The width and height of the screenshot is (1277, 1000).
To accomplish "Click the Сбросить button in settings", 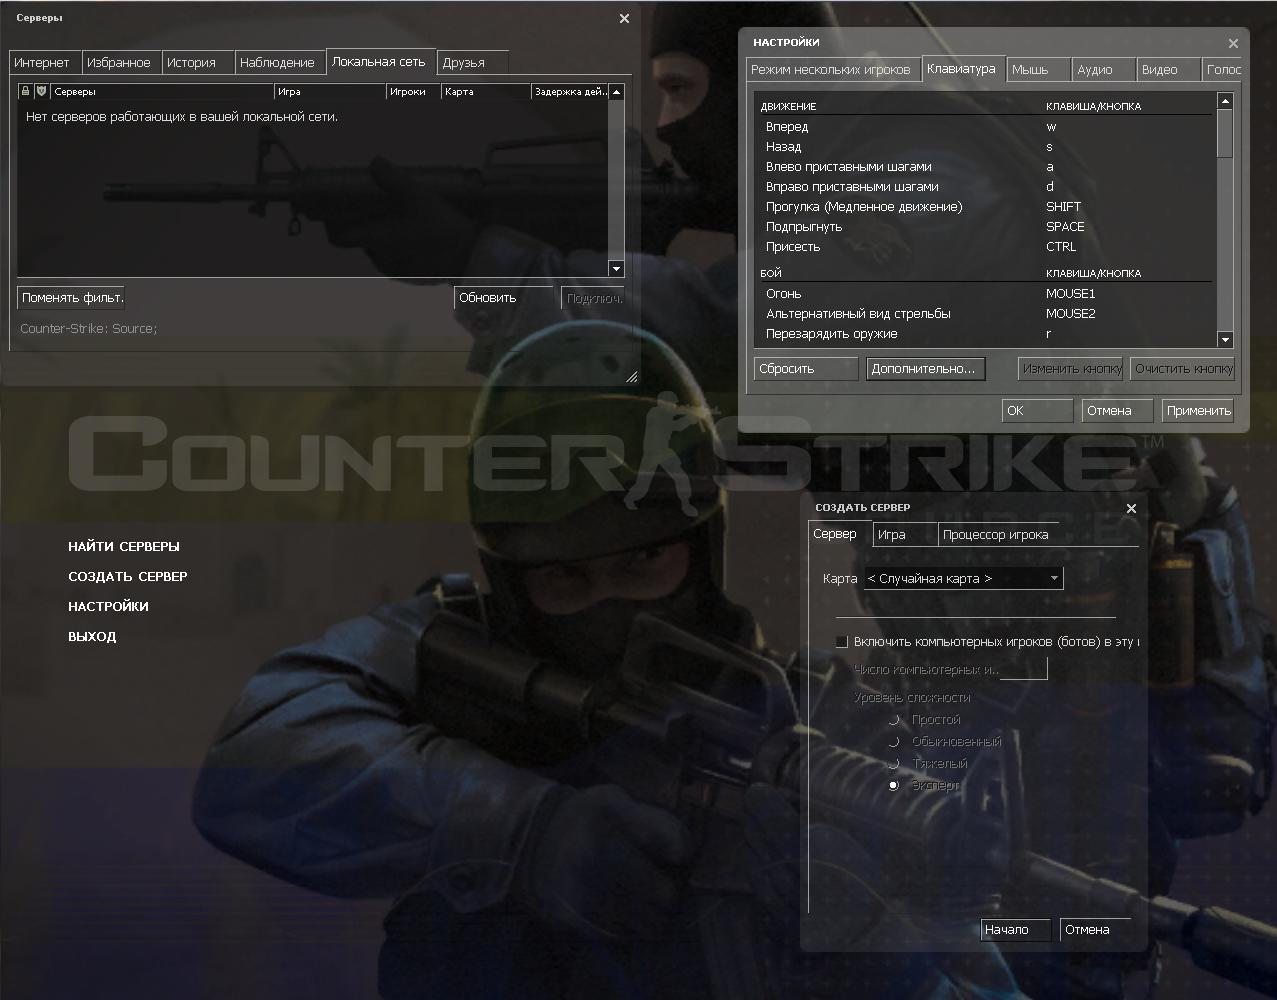I will coord(806,368).
